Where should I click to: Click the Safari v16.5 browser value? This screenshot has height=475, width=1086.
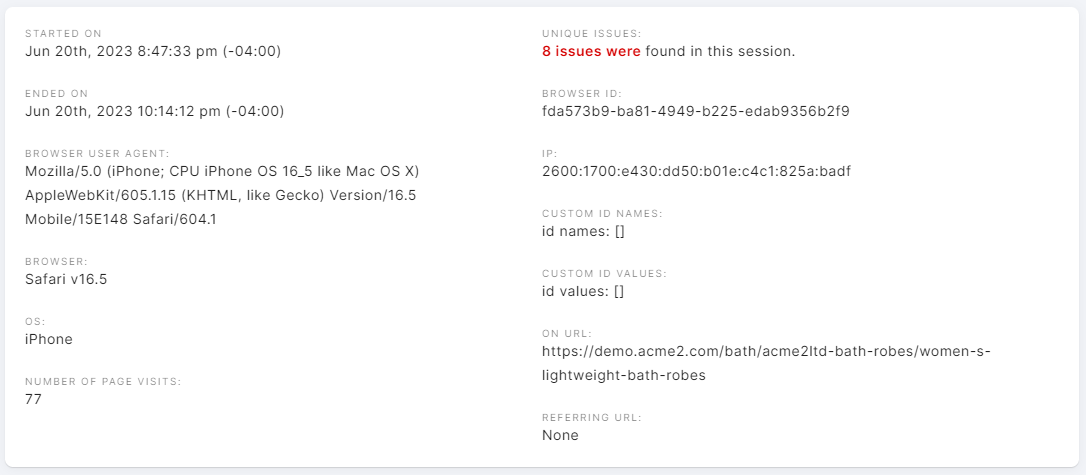point(66,279)
